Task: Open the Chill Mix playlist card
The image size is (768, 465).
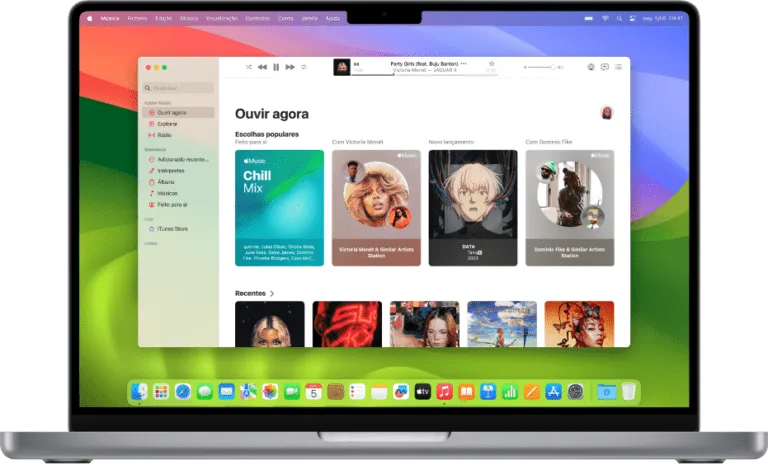Action: [x=279, y=208]
